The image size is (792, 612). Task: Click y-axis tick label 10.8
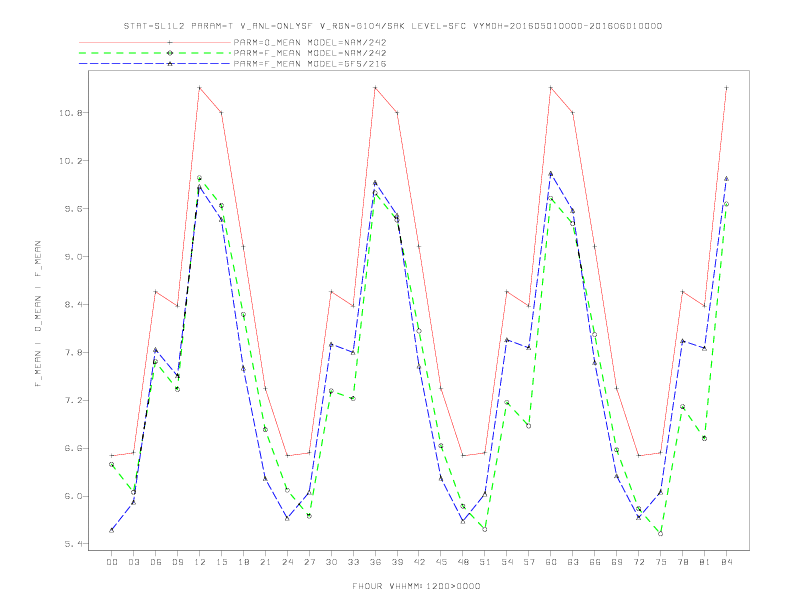(70, 113)
